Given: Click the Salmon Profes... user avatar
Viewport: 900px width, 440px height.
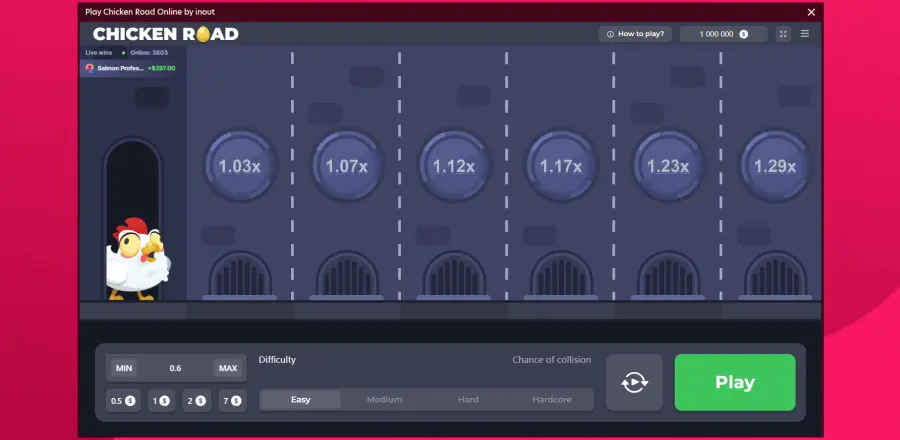Looking at the screenshot, I should click(x=90, y=68).
